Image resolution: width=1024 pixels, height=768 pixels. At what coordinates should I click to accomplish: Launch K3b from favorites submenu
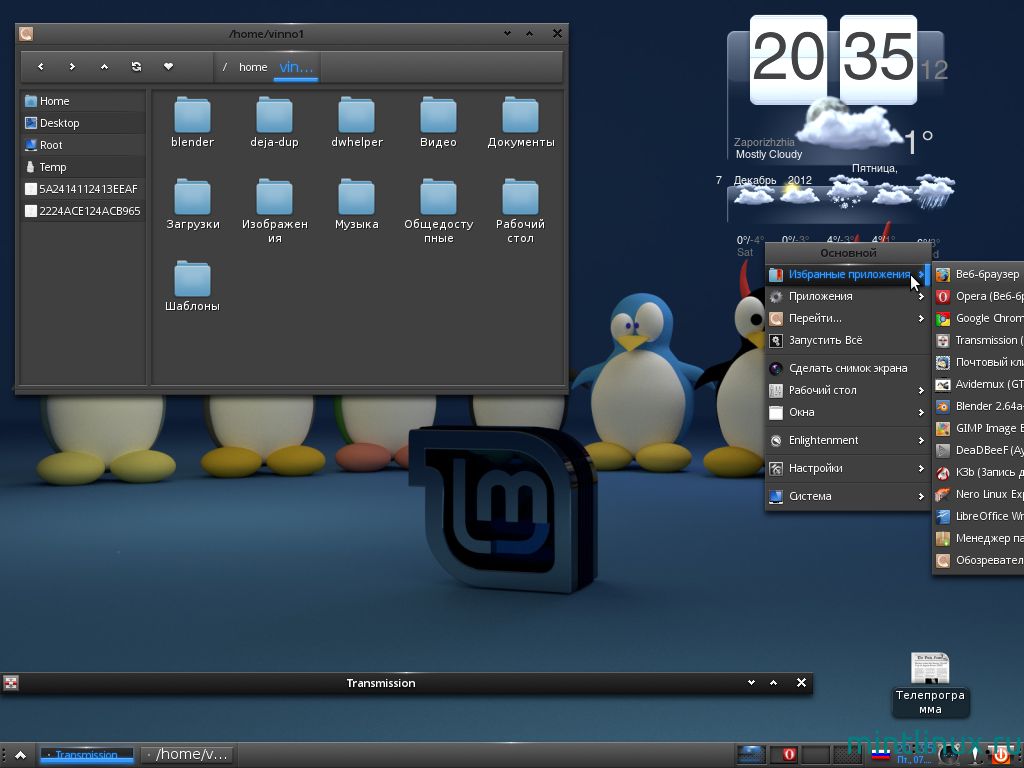[x=979, y=472]
